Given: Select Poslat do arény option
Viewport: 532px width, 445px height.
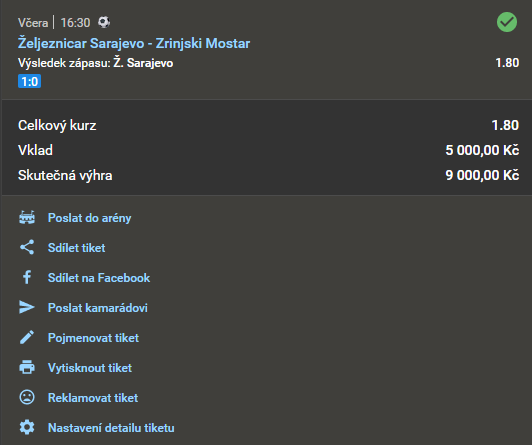Looking at the screenshot, I should click(89, 218).
